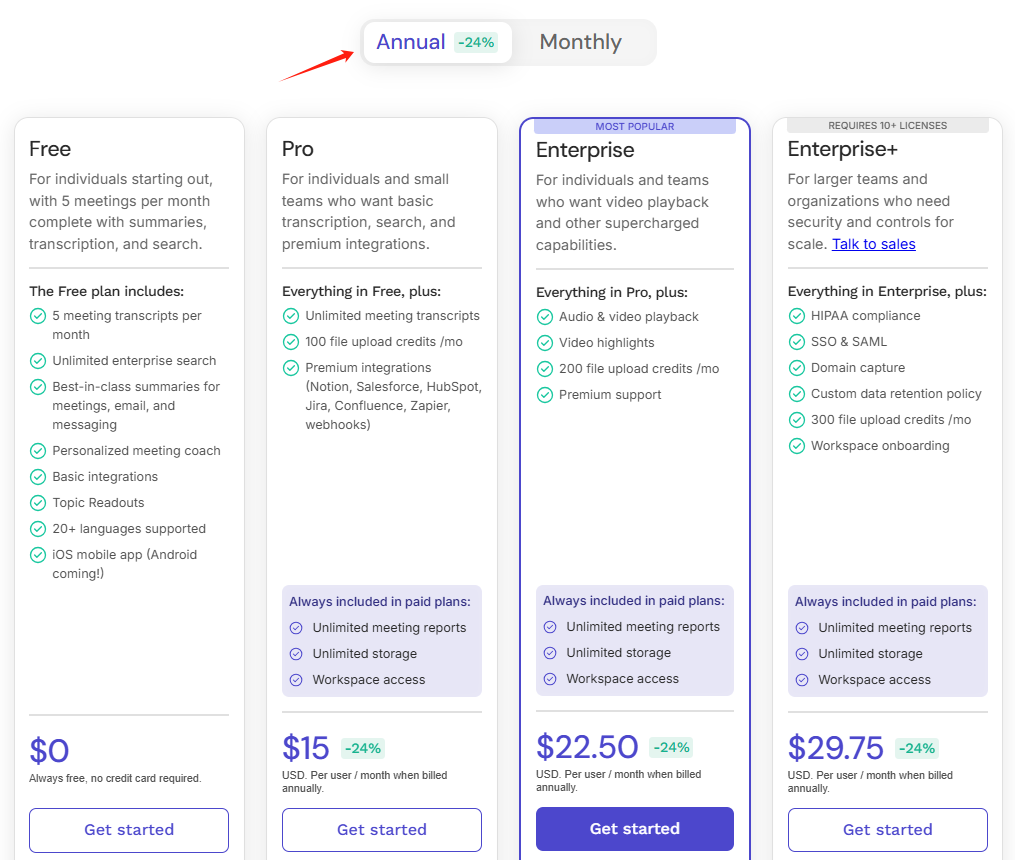The image size is (1015, 860).
Task: Click checkmark icon beside Premium support
Action: coord(545,395)
